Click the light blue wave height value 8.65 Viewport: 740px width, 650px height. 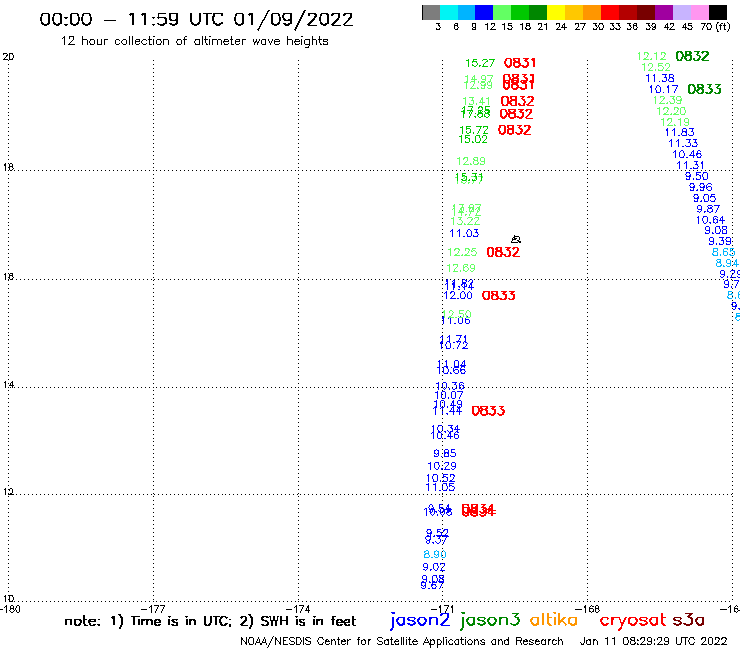723,253
